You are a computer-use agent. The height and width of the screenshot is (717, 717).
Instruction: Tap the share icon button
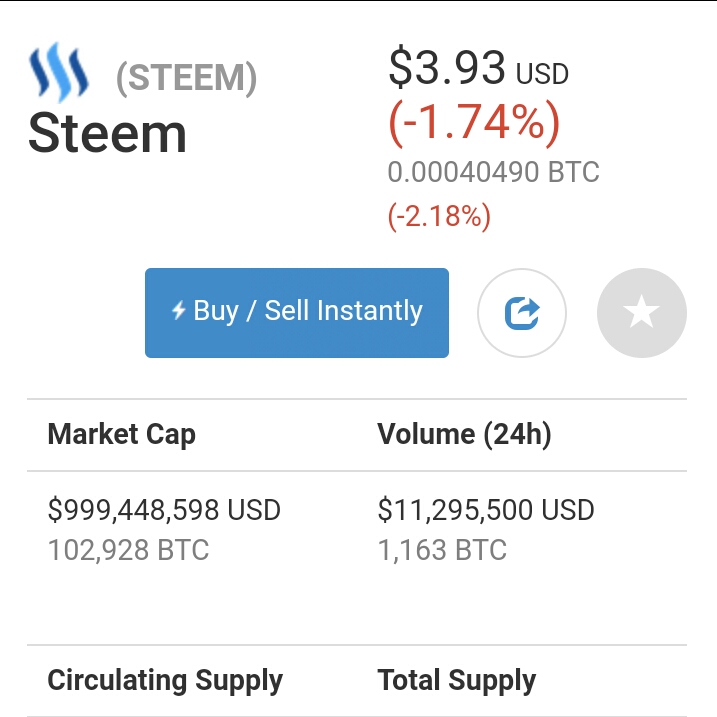point(522,313)
